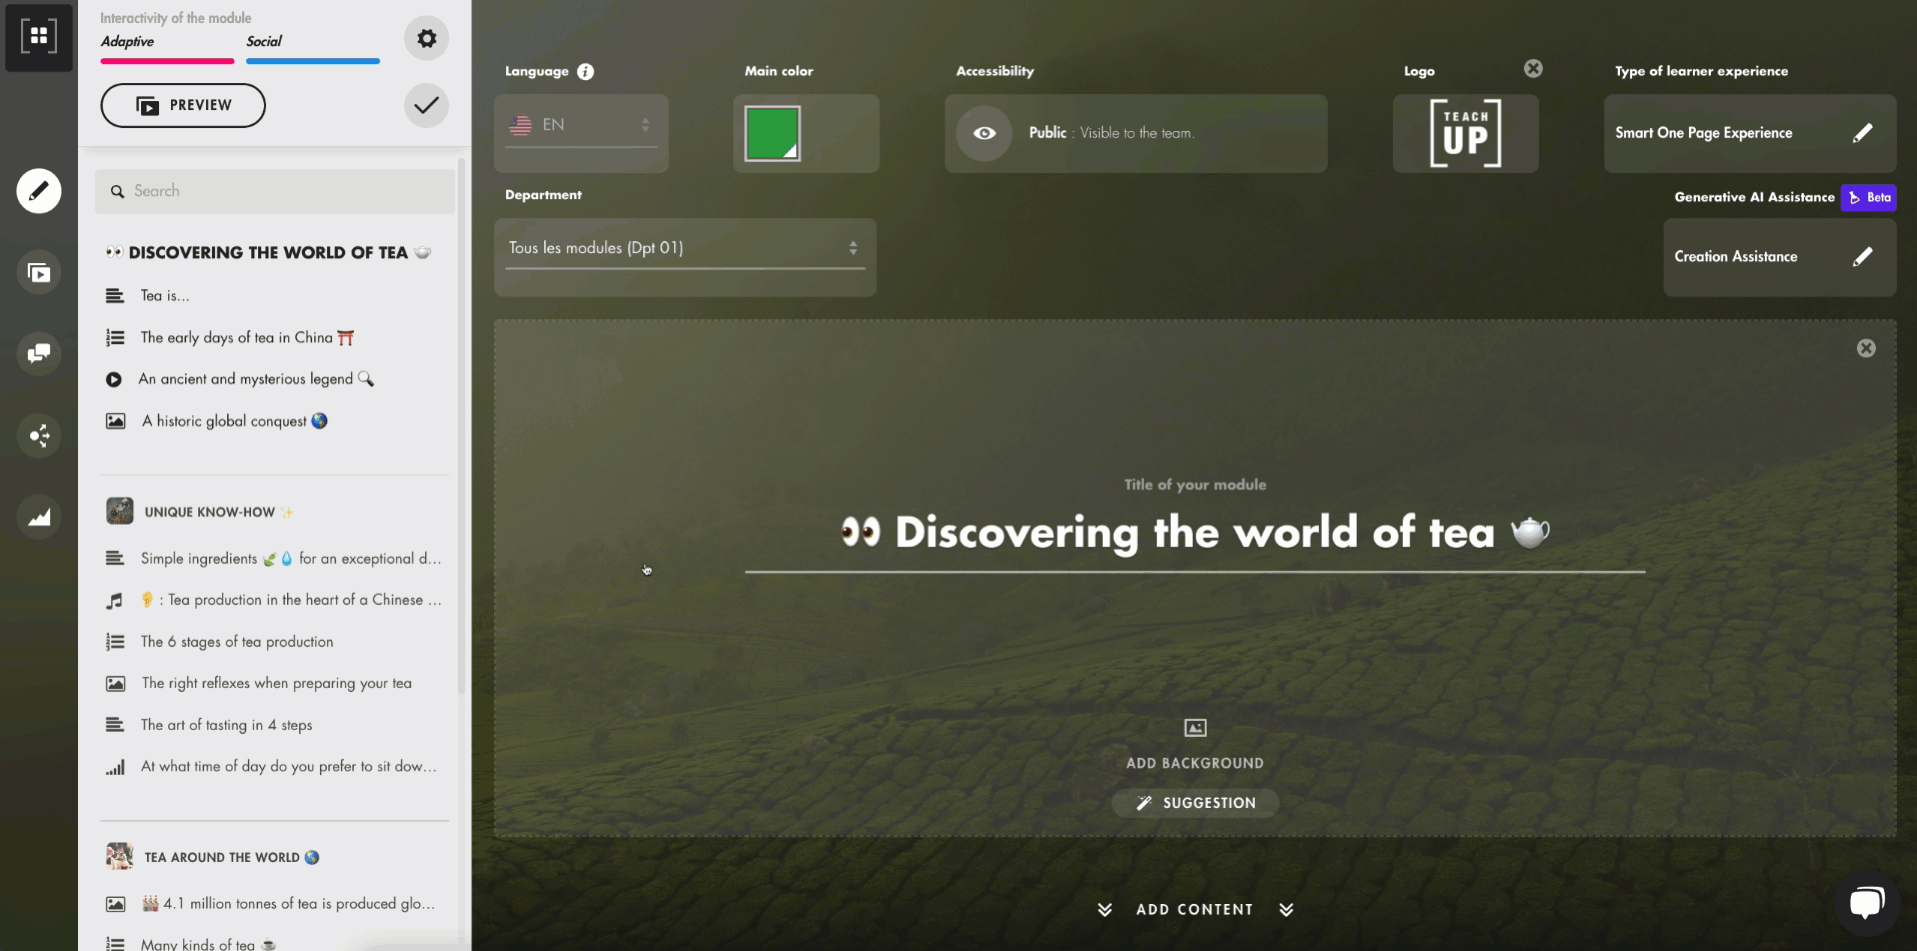Toggle the Public visibility eye icon
Viewport: 1917px width, 951px height.
click(x=984, y=133)
